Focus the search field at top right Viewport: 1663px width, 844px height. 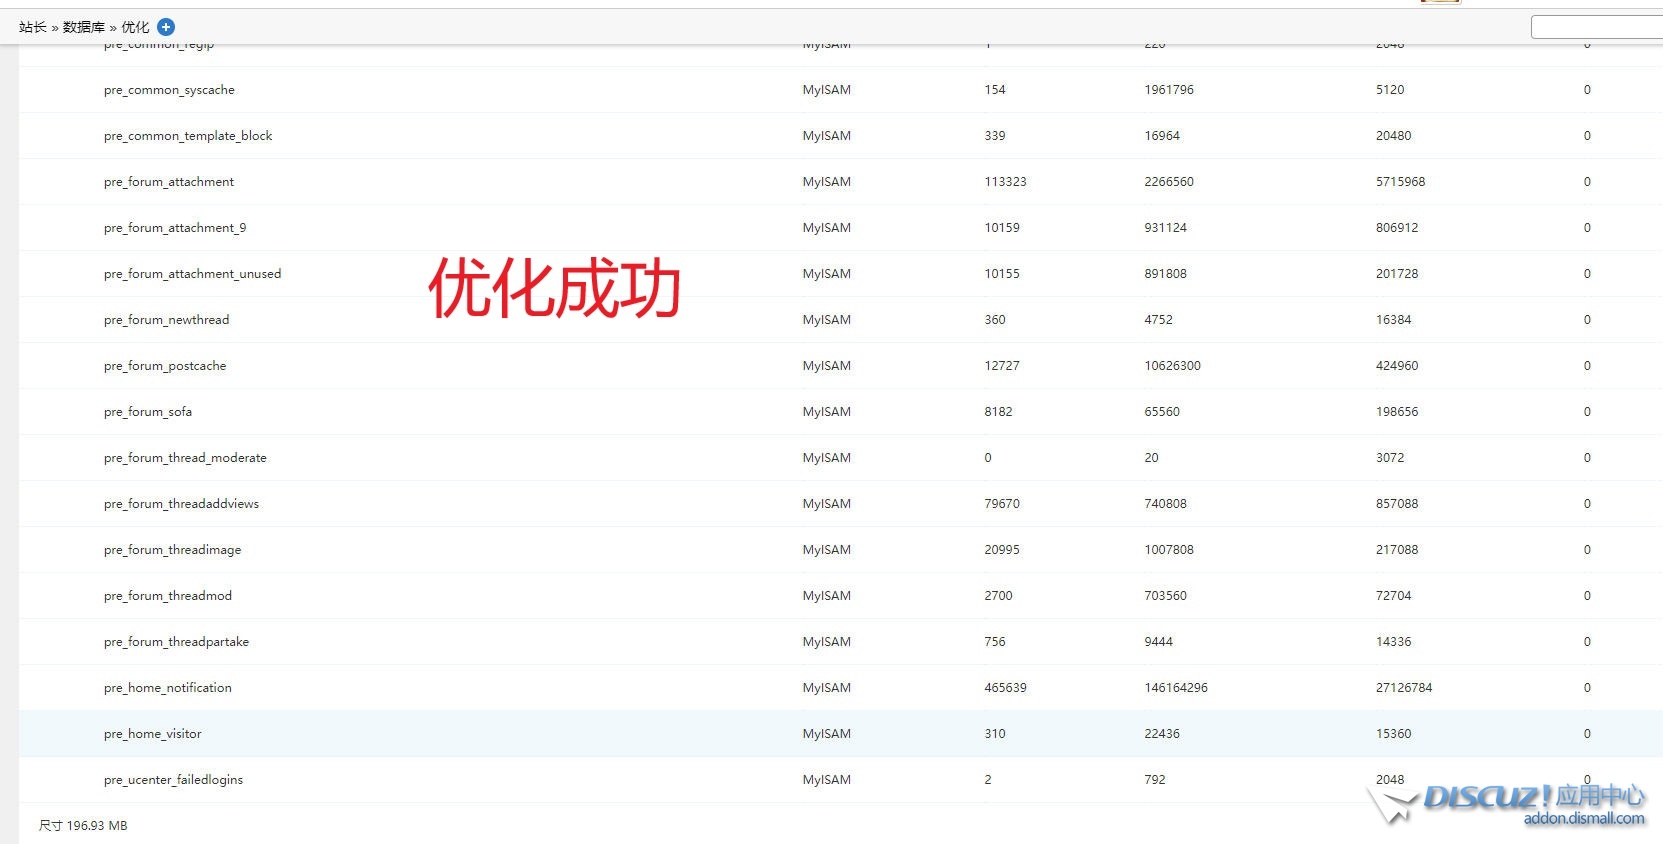(1597, 27)
